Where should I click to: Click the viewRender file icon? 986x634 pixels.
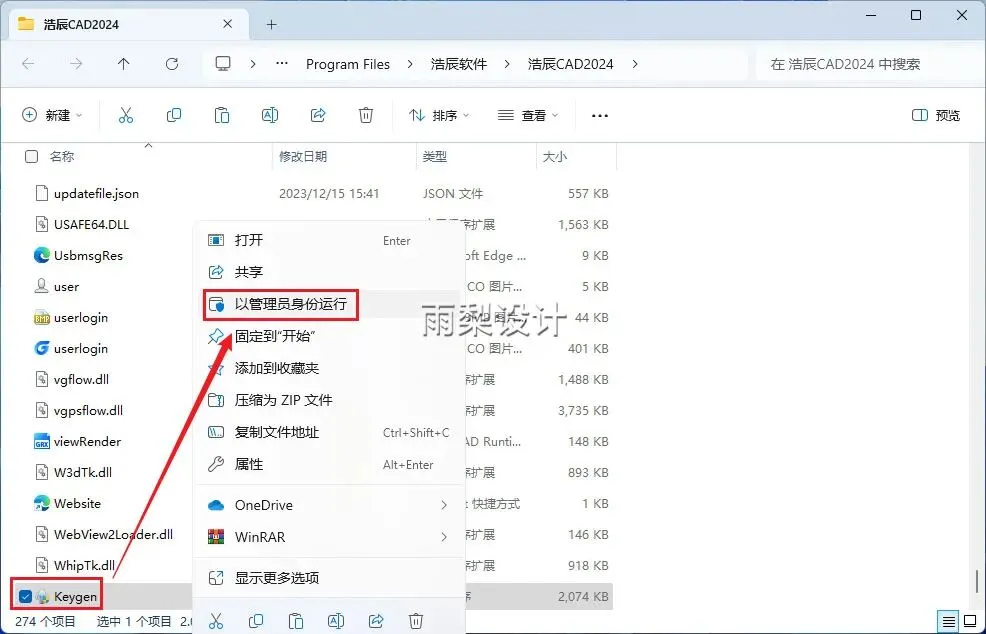[42, 442]
